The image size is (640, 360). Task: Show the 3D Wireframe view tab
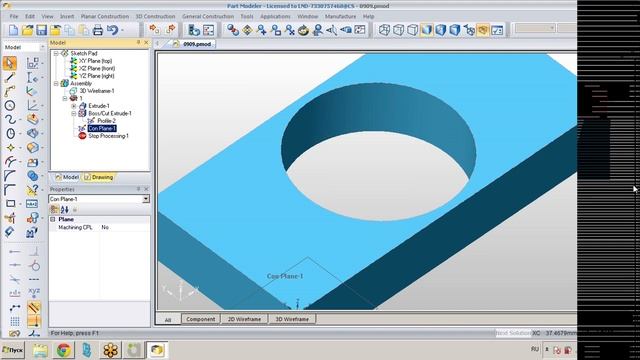click(292, 319)
